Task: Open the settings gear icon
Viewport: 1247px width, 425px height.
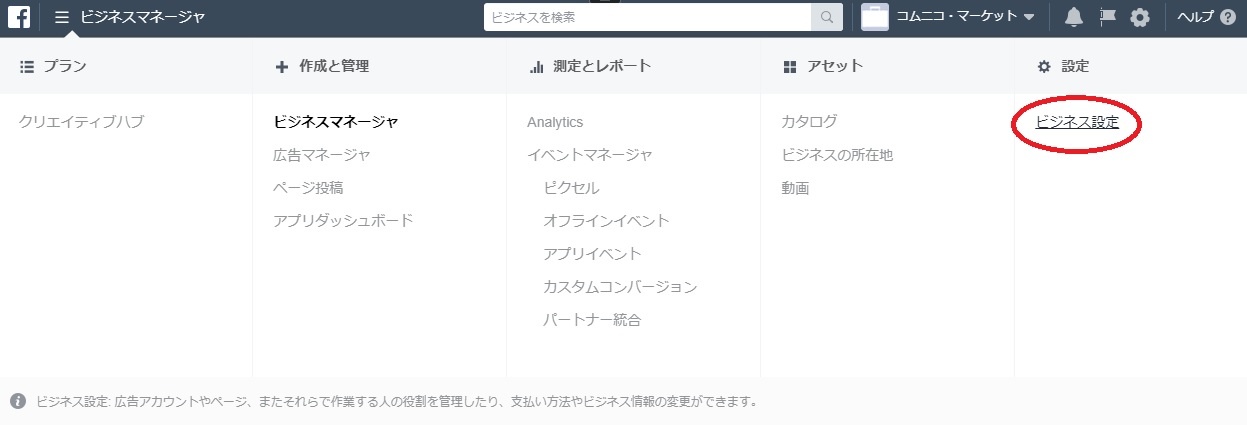Action: 1140,17
